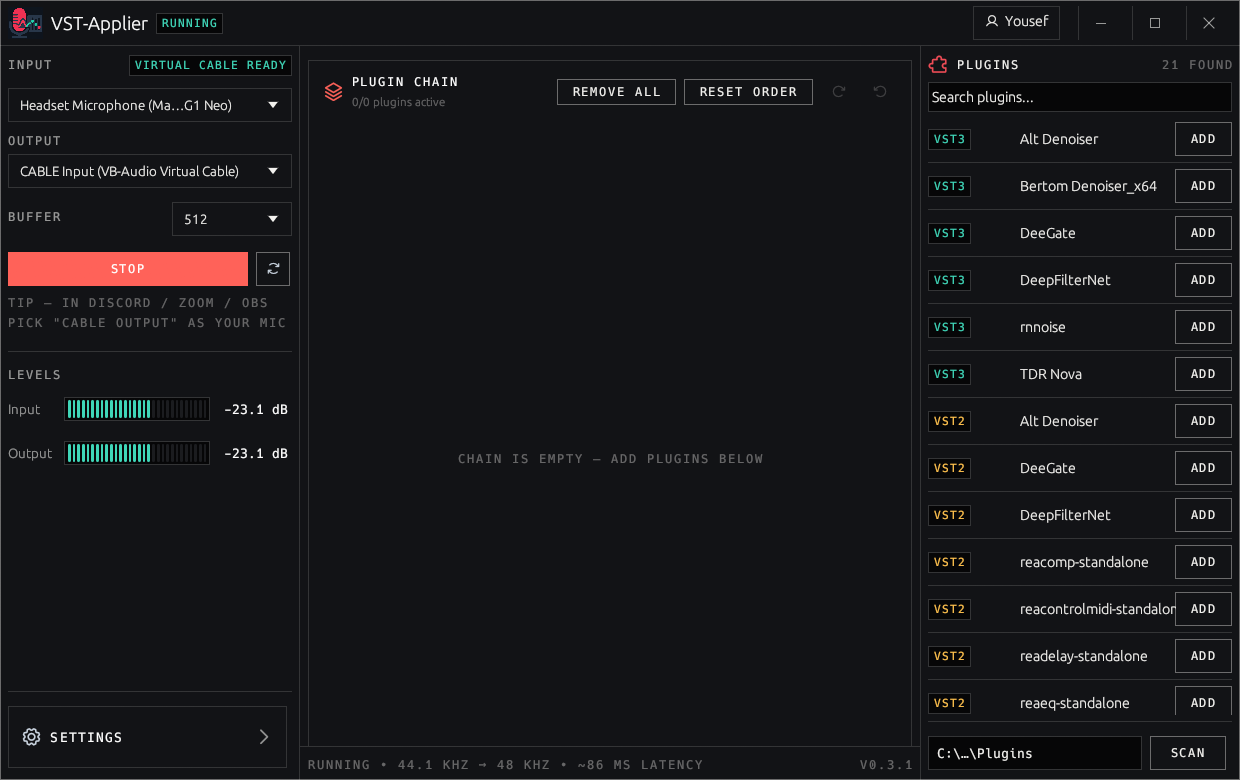Click the Input level meter
The height and width of the screenshot is (780, 1240).
pyautogui.click(x=137, y=409)
